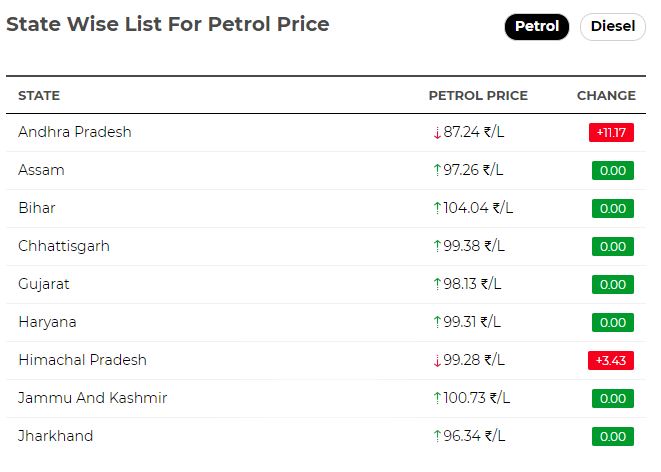Click the STATE column header
Viewport: 661px width, 472px height.
tap(39, 96)
